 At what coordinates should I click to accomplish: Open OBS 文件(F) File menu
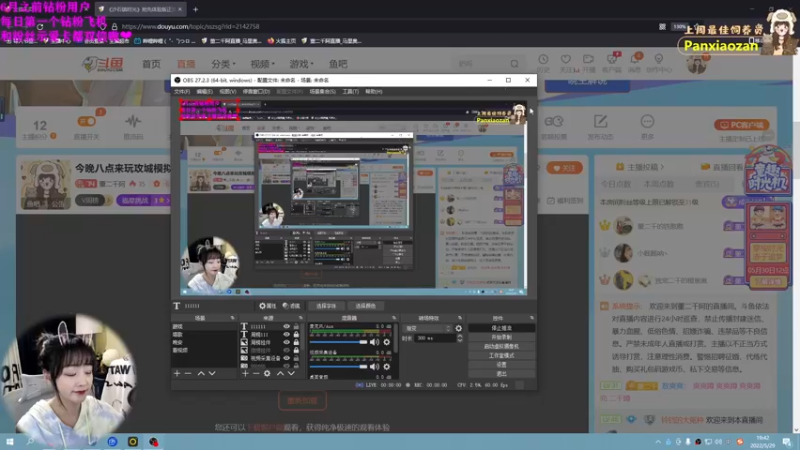point(182,91)
